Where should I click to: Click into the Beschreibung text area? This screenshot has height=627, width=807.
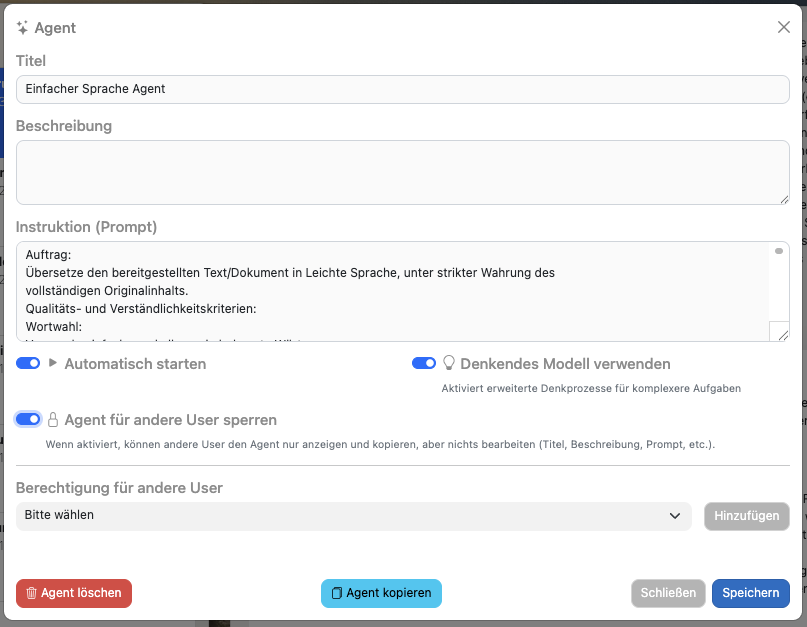click(x=402, y=172)
